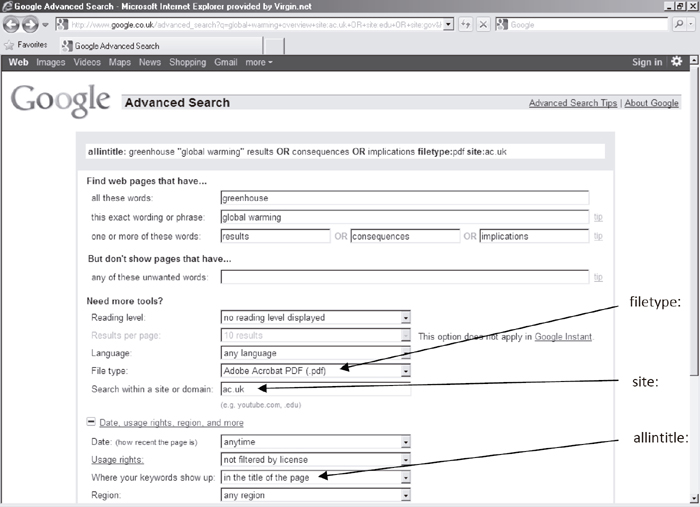This screenshot has height=507, width=700.
Task: Click the Favorites star icon
Action: pyautogui.click(x=10, y=46)
